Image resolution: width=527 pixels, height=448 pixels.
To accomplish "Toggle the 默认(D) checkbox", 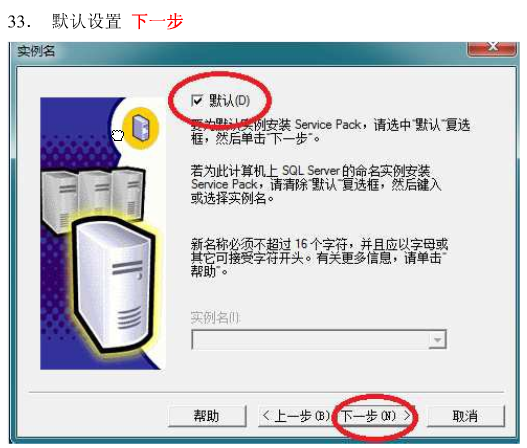I will point(197,100).
